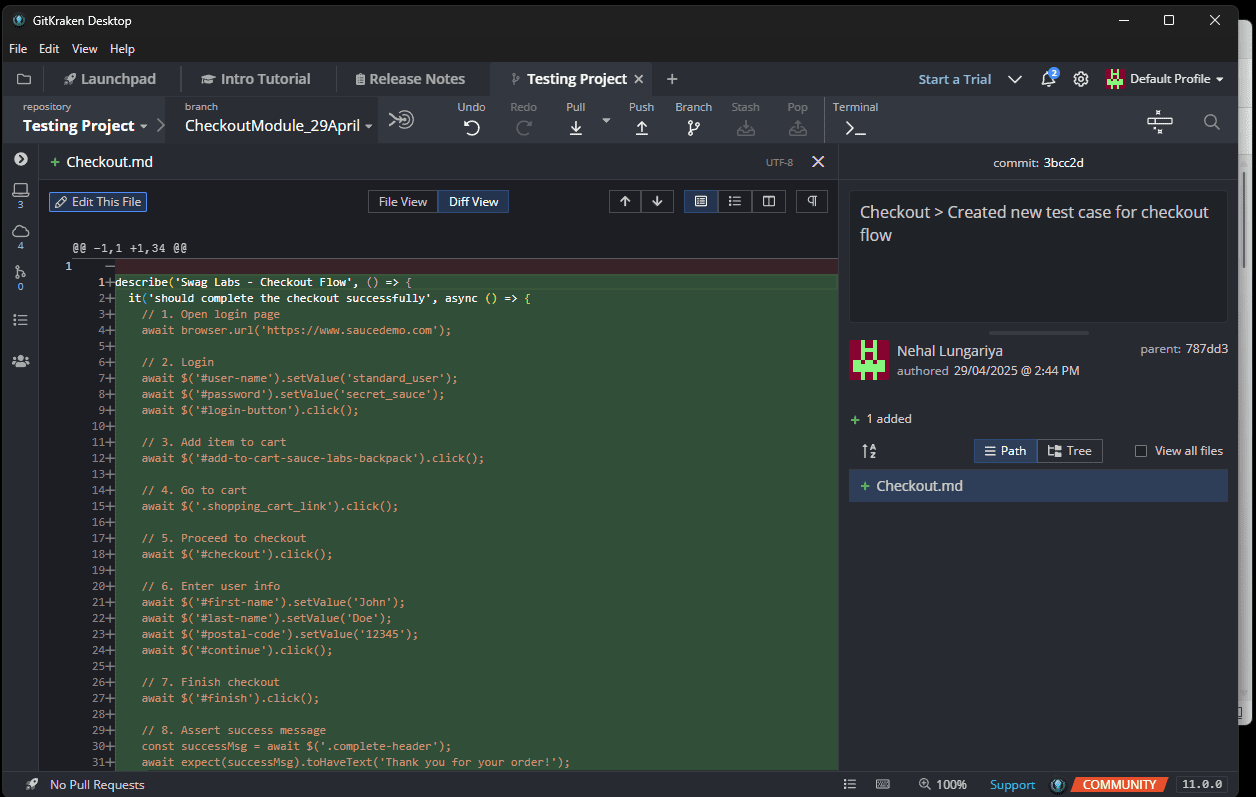Open the Preferences gear icon

point(1081,79)
